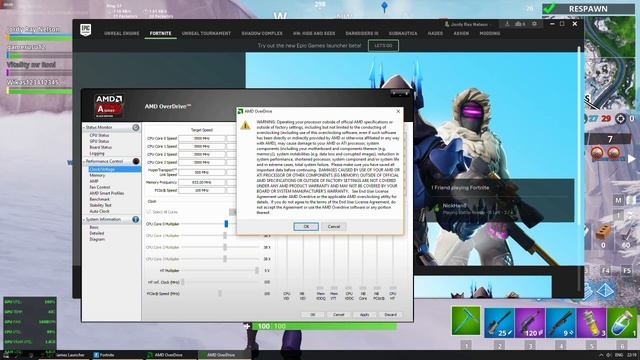Click the '1 Friend playing Fortnite' text

460,188
